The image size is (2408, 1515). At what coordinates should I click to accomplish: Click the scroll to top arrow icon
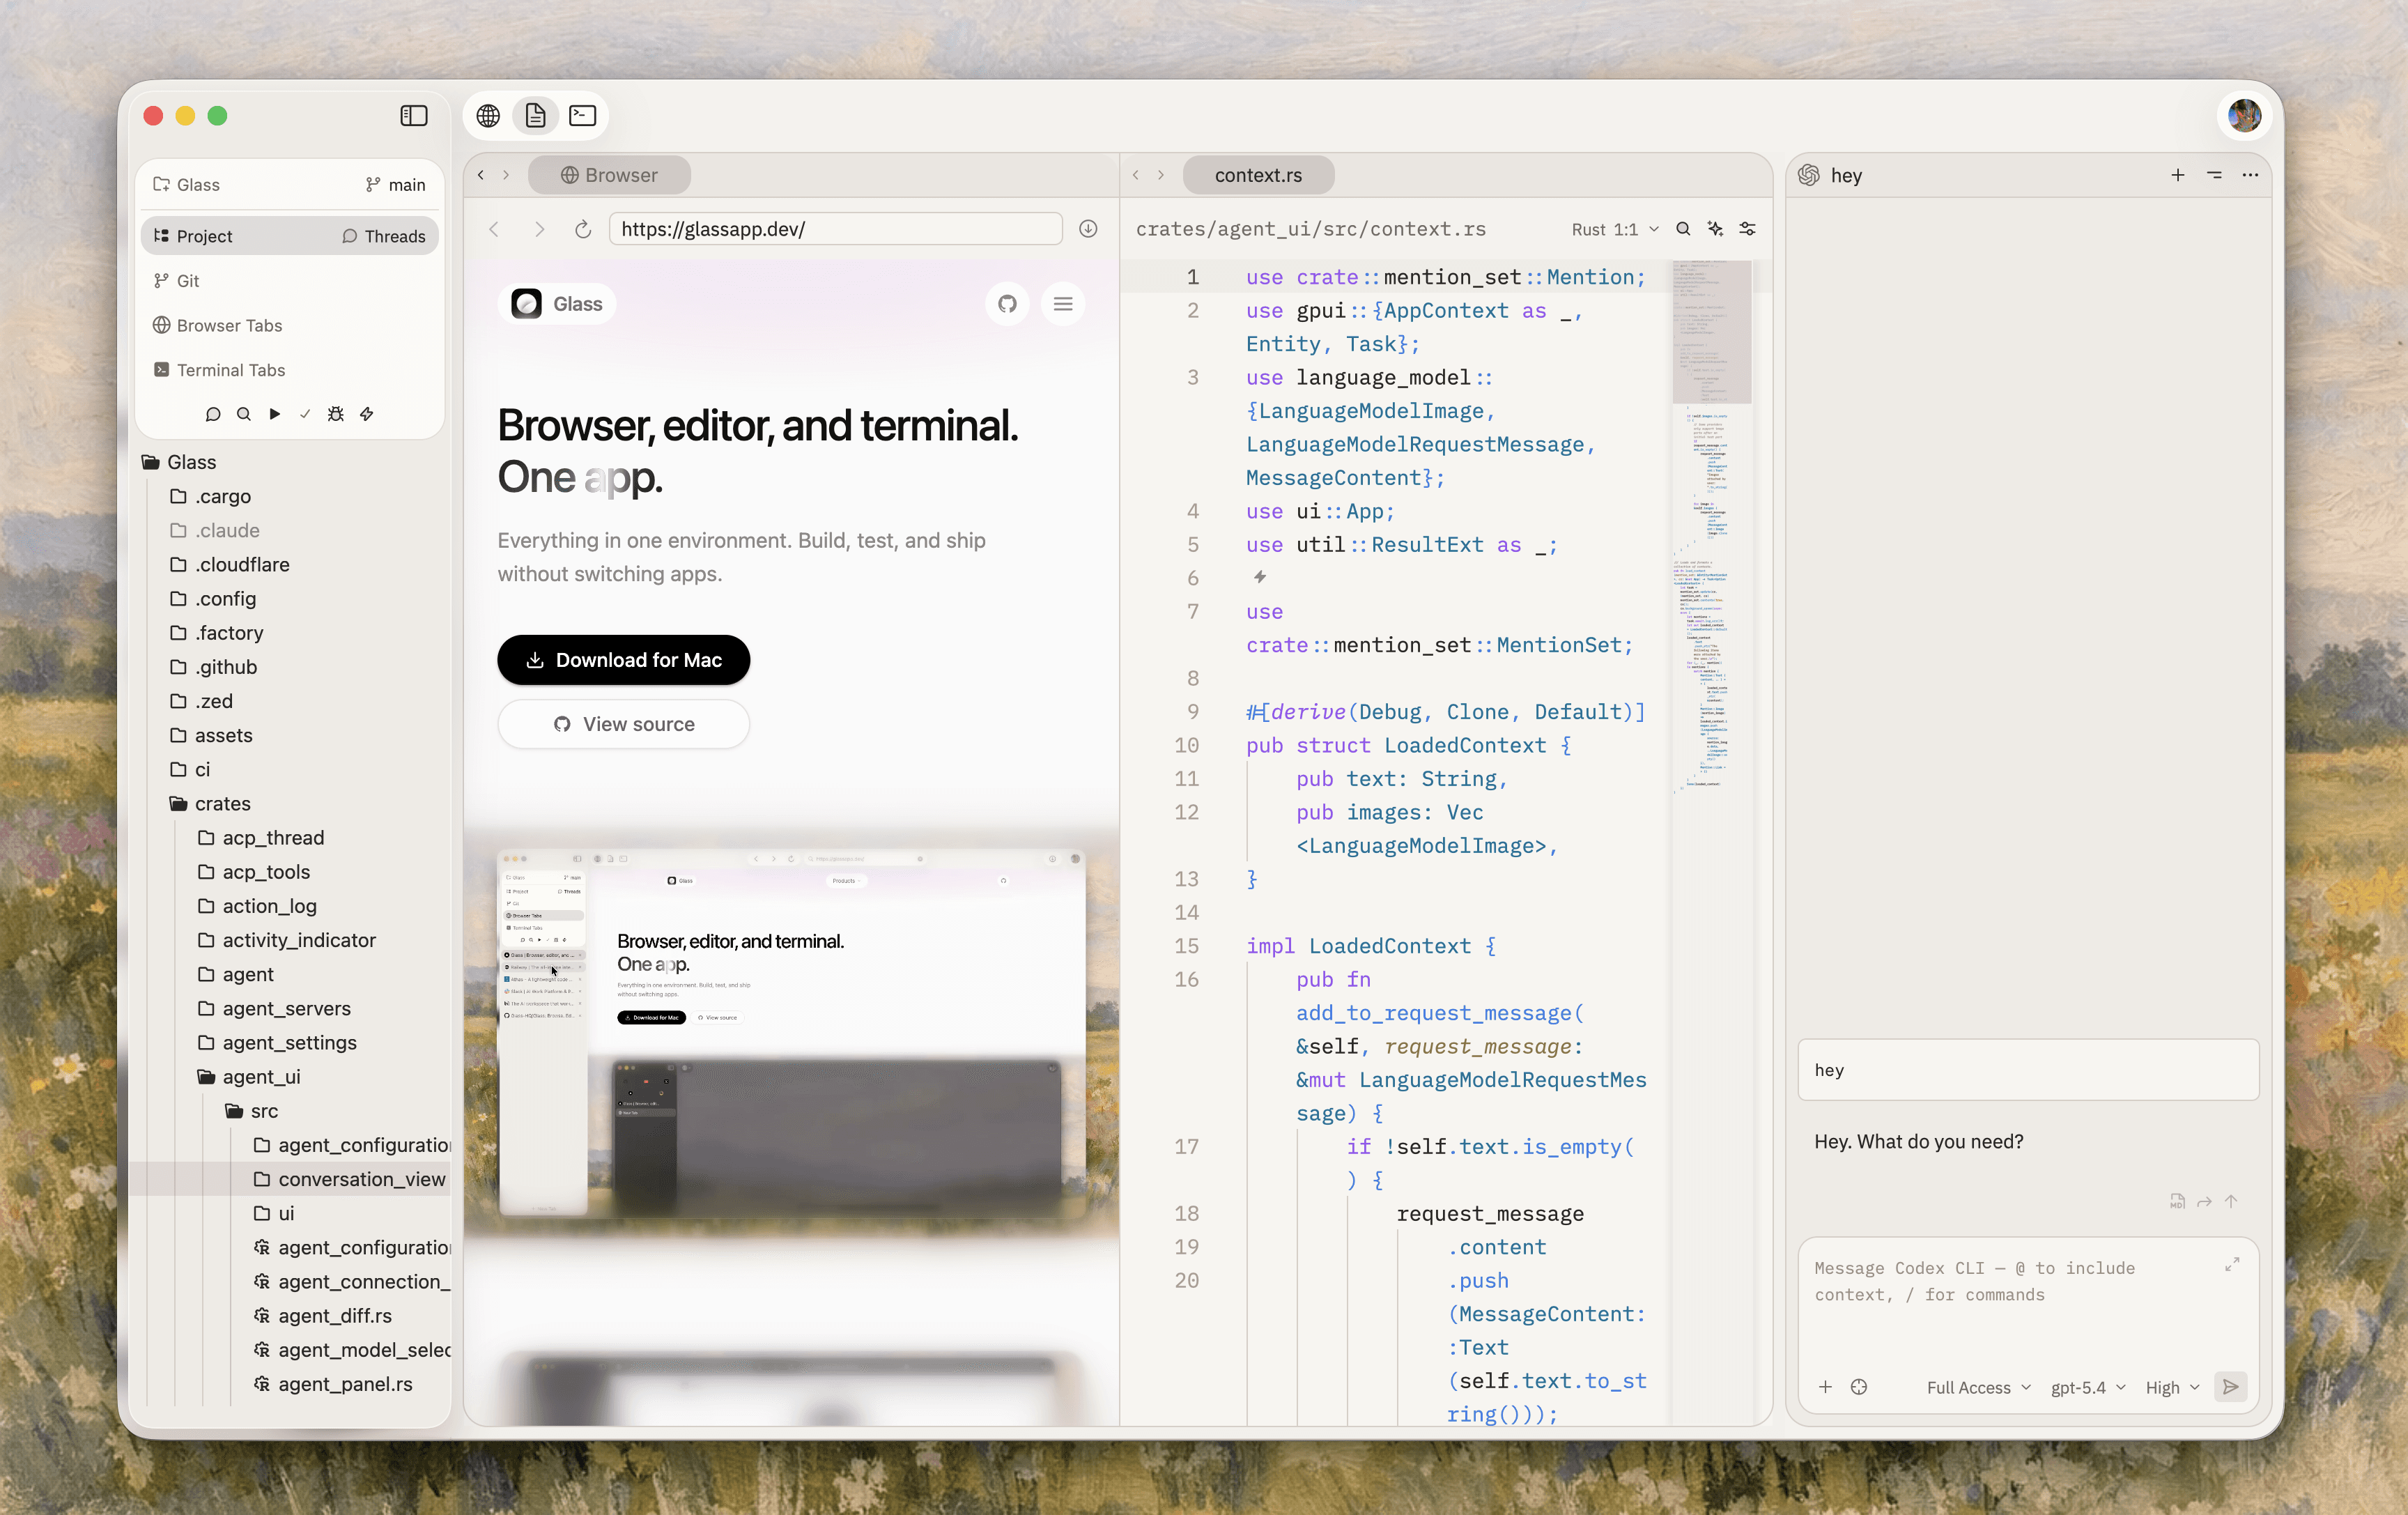point(2231,1201)
